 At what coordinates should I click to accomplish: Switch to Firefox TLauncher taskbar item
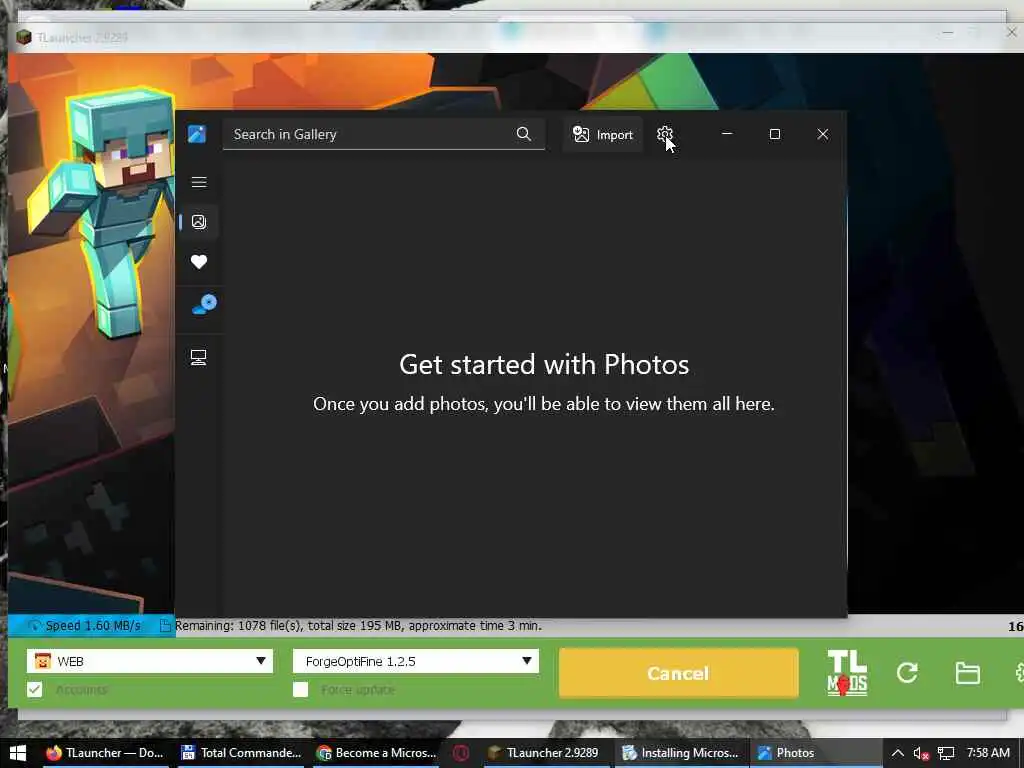(x=104, y=753)
